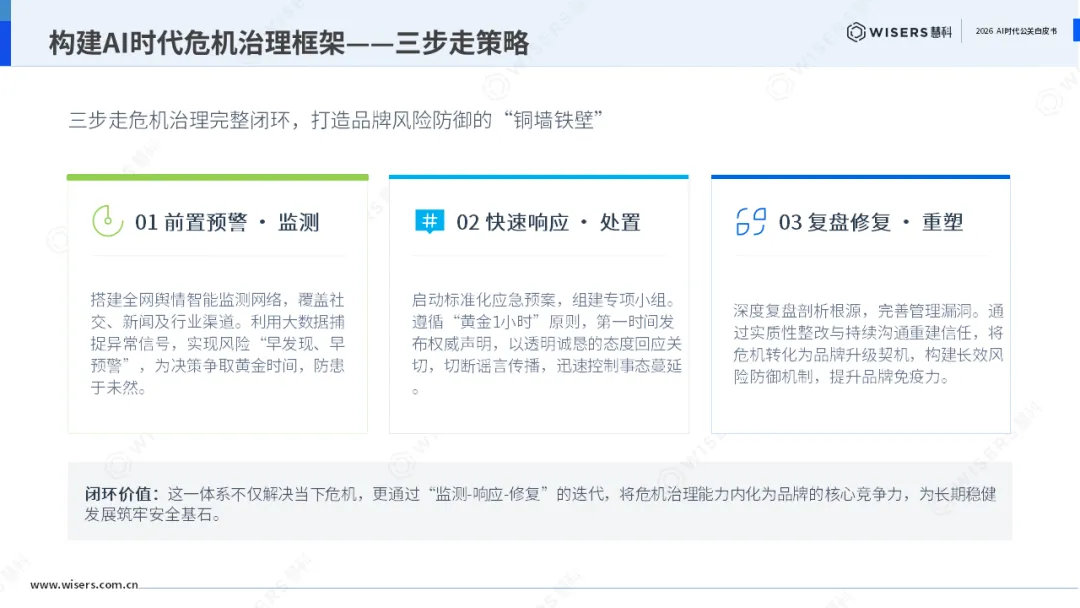
Task: Click the 闭环价值 summary box
Action: point(540,501)
